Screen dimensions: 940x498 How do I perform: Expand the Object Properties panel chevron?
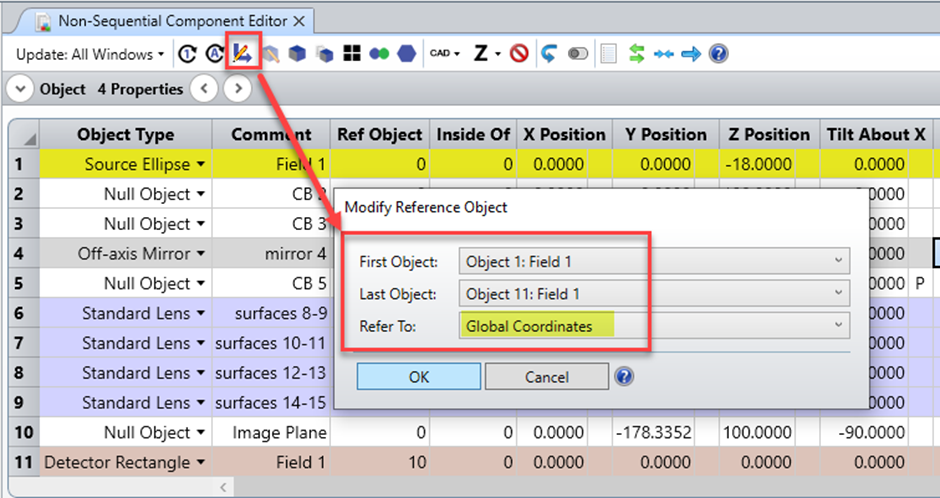tap(20, 89)
